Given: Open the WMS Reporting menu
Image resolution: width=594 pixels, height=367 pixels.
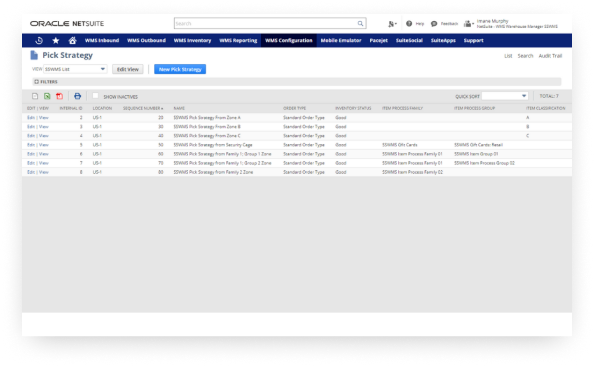Looking at the screenshot, I should point(238,41).
